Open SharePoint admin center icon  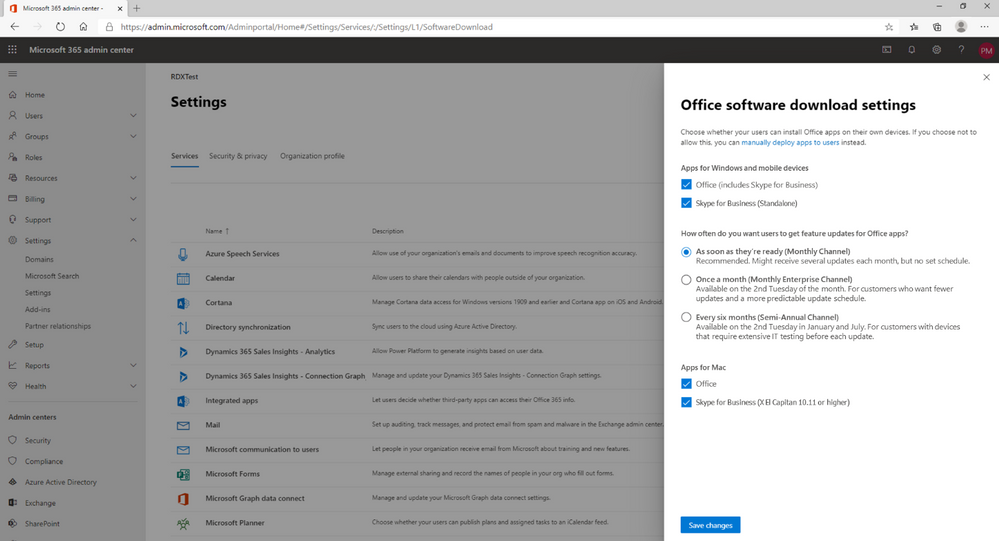[x=13, y=524]
